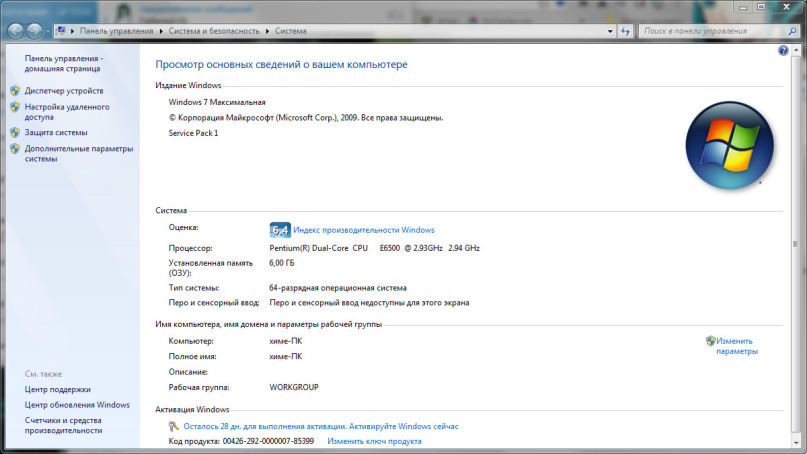Viewport: 807px width, 454px height.
Task: Click the search magnifier icon
Action: click(792, 31)
